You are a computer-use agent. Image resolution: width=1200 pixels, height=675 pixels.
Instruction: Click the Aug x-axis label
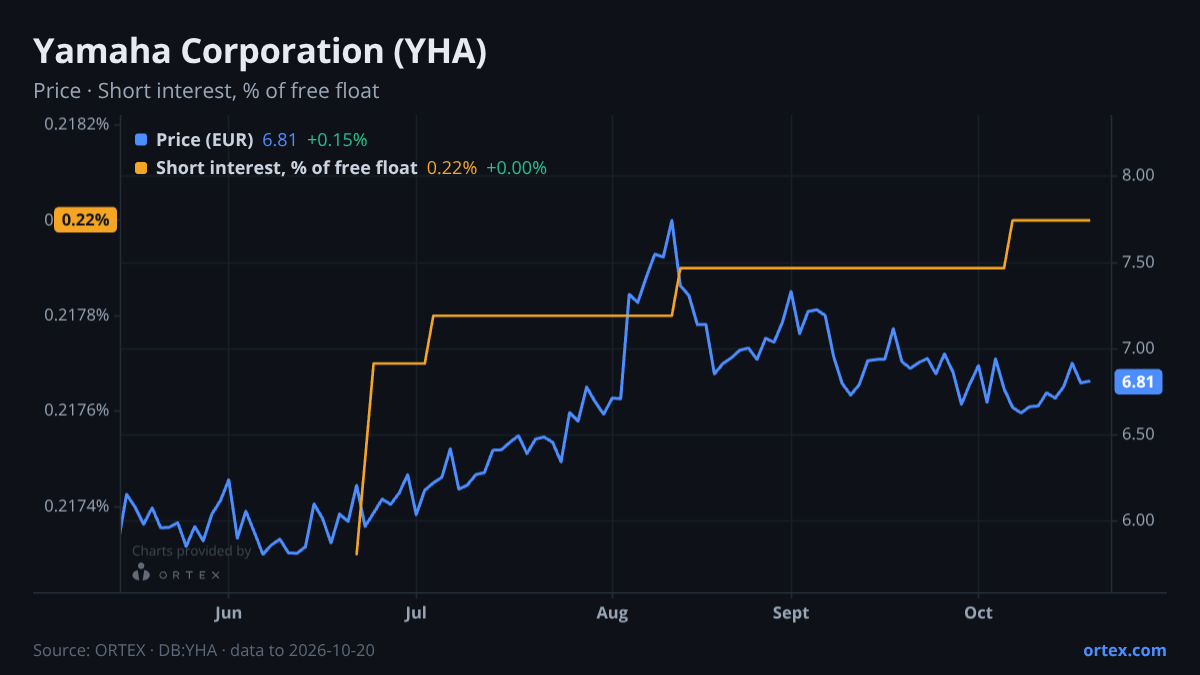612,613
